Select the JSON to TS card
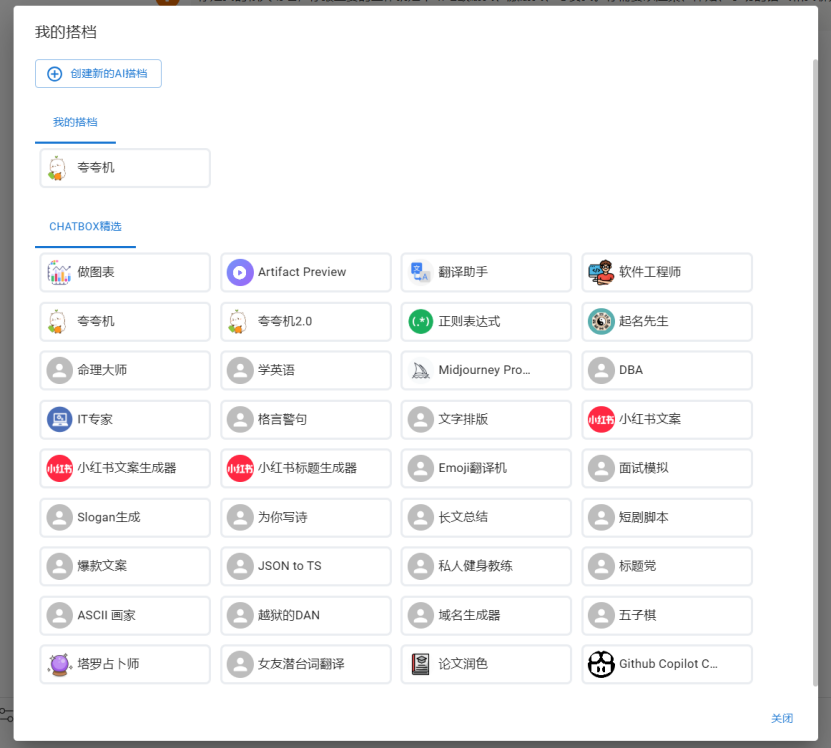Image resolution: width=831 pixels, height=748 pixels. [306, 567]
